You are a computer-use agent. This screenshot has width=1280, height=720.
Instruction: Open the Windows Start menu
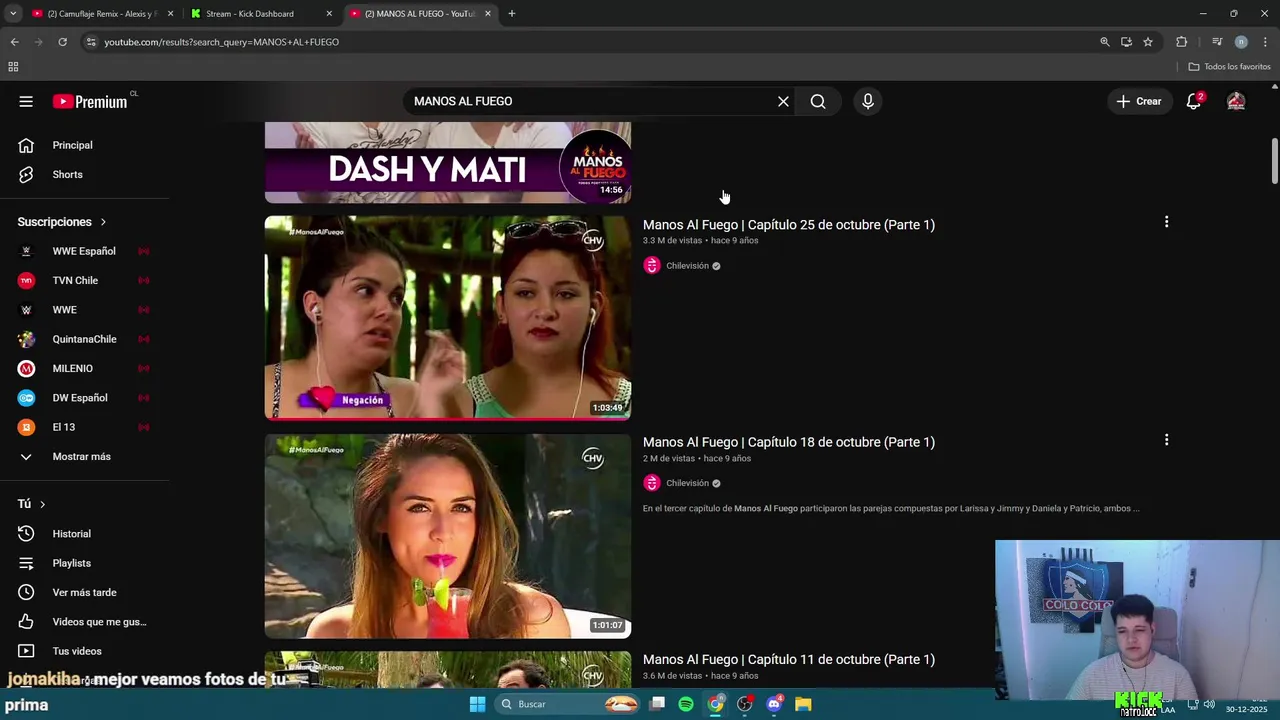tap(477, 704)
